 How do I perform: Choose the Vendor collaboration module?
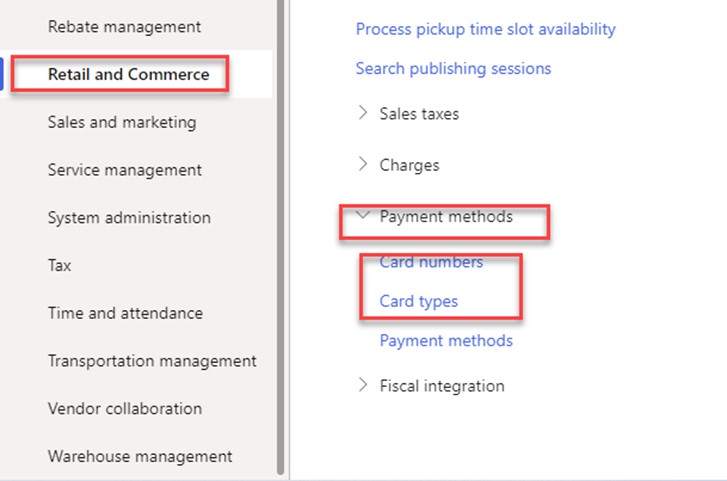point(124,408)
